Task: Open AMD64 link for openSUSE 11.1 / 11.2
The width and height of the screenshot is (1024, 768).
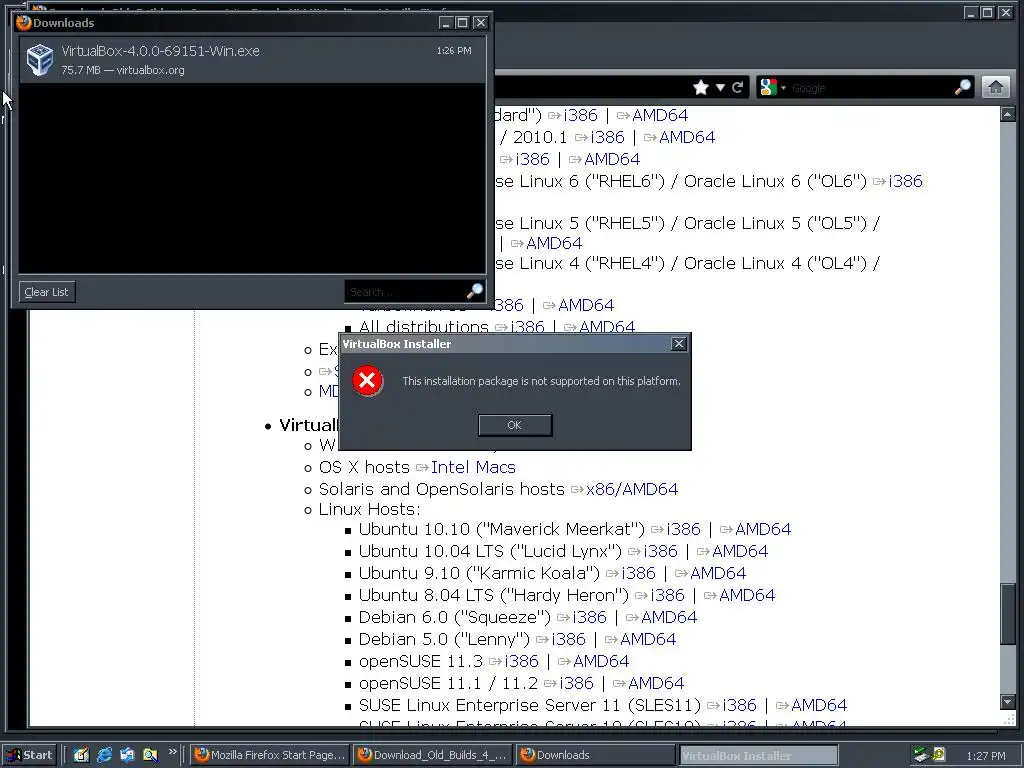Action: (x=656, y=684)
